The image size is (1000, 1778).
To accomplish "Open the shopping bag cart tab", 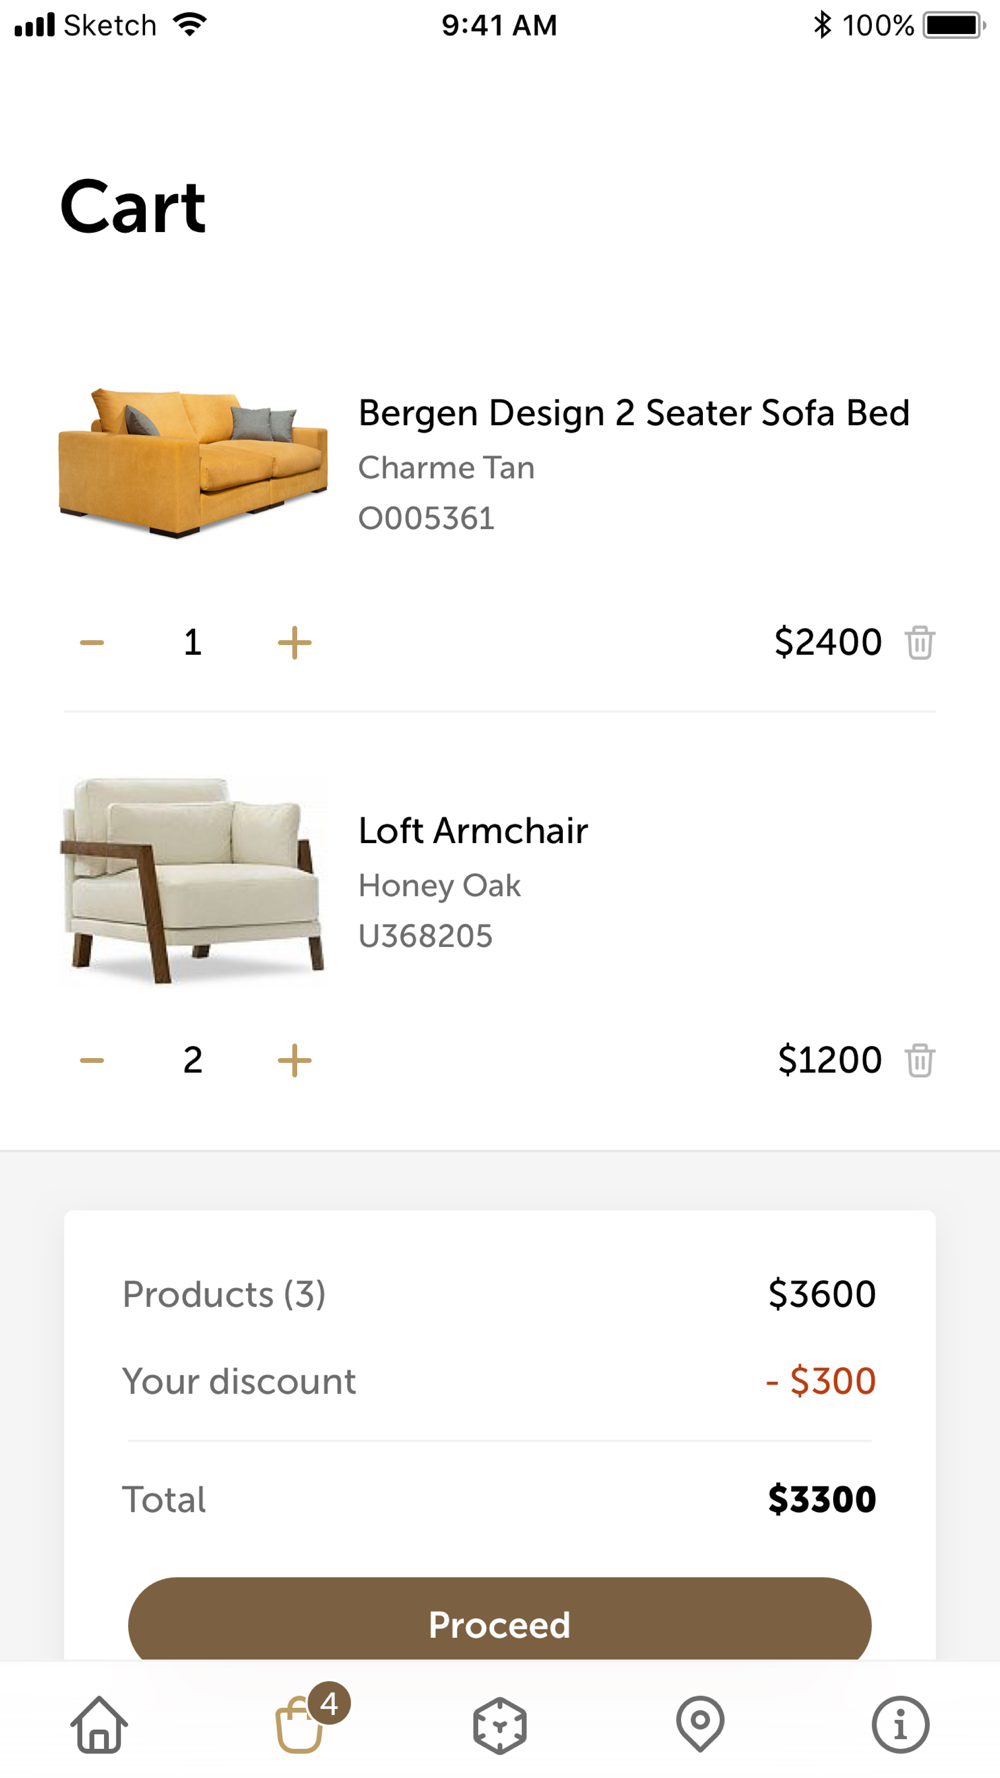I will pyautogui.click(x=300, y=1724).
